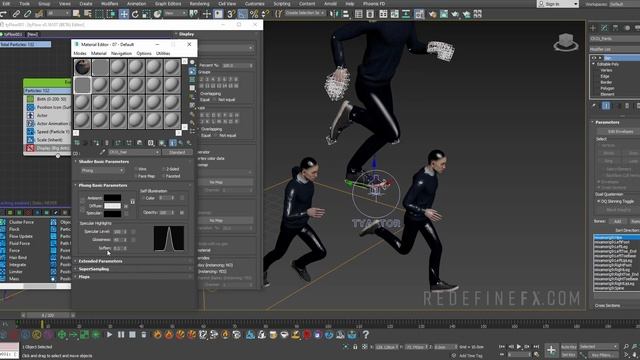Click the selection lock icon in status bar
The height and width of the screenshot is (360, 640).
(355, 347)
